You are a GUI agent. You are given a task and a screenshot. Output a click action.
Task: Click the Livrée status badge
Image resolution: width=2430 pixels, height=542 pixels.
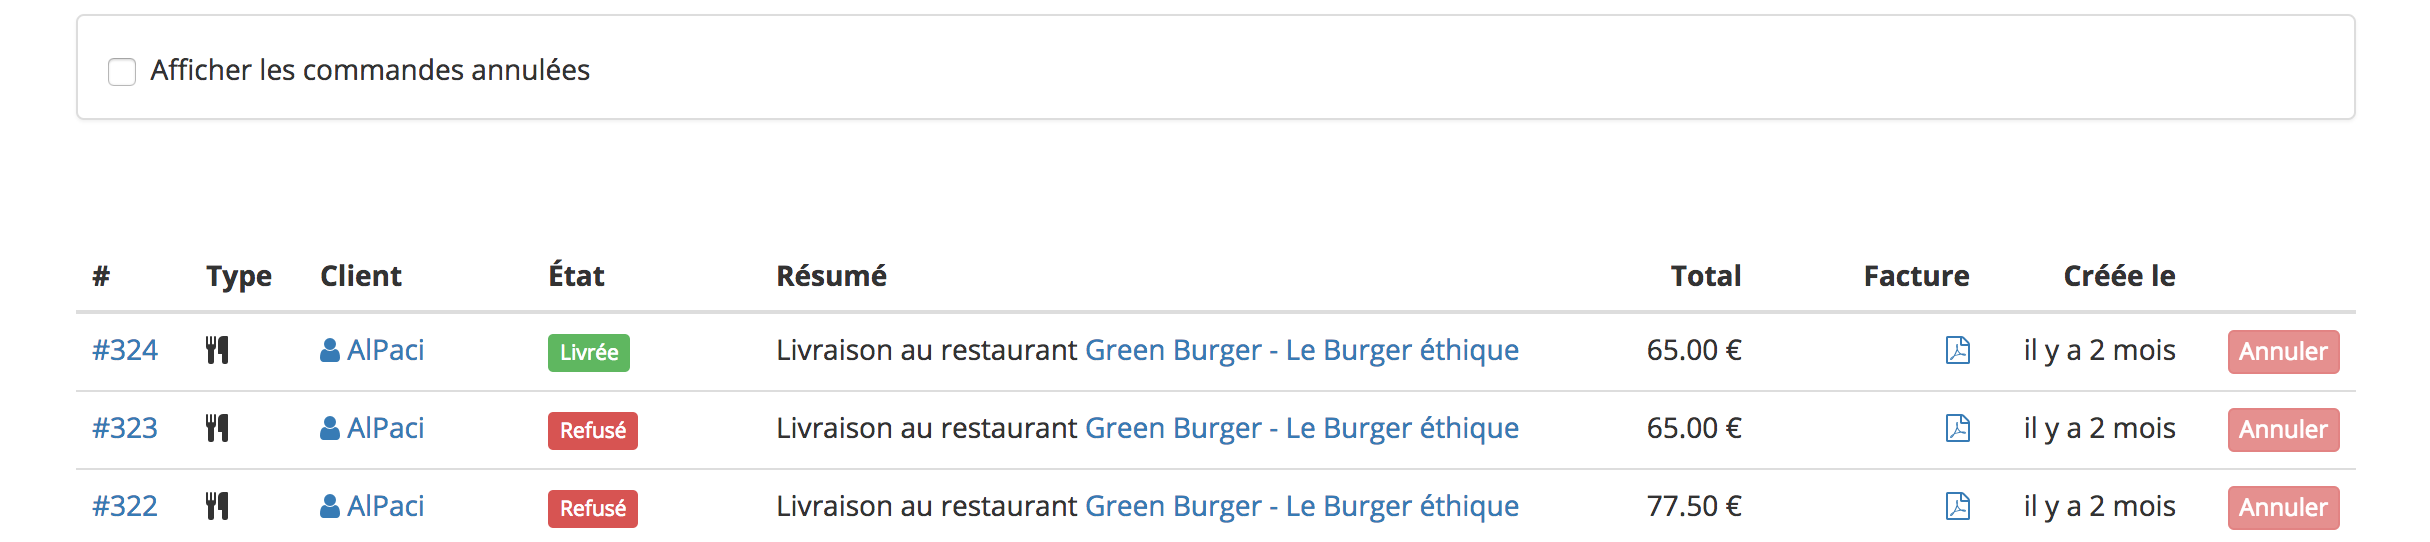(x=589, y=352)
